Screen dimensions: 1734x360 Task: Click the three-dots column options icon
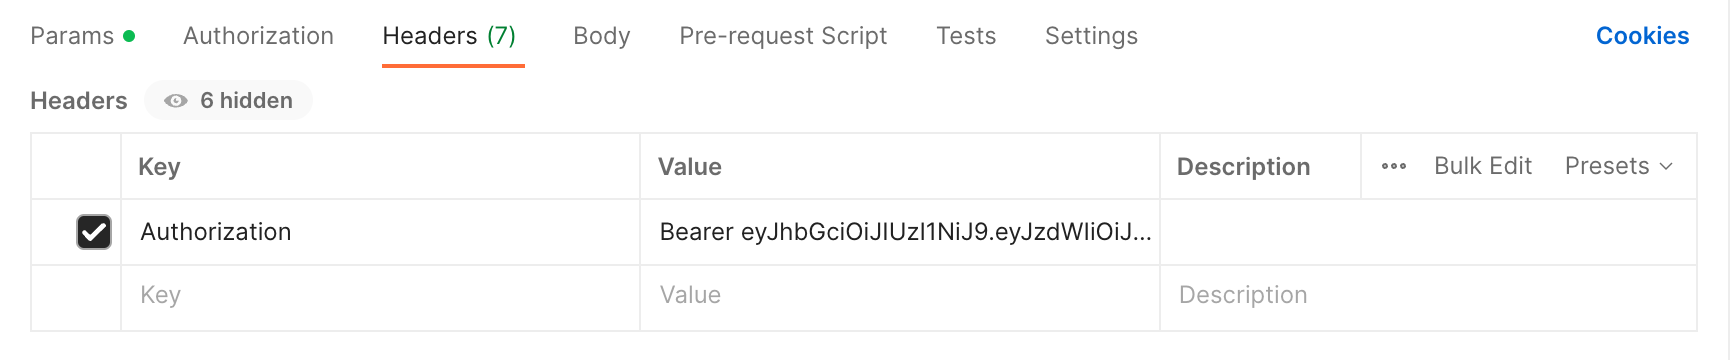[x=1394, y=166]
